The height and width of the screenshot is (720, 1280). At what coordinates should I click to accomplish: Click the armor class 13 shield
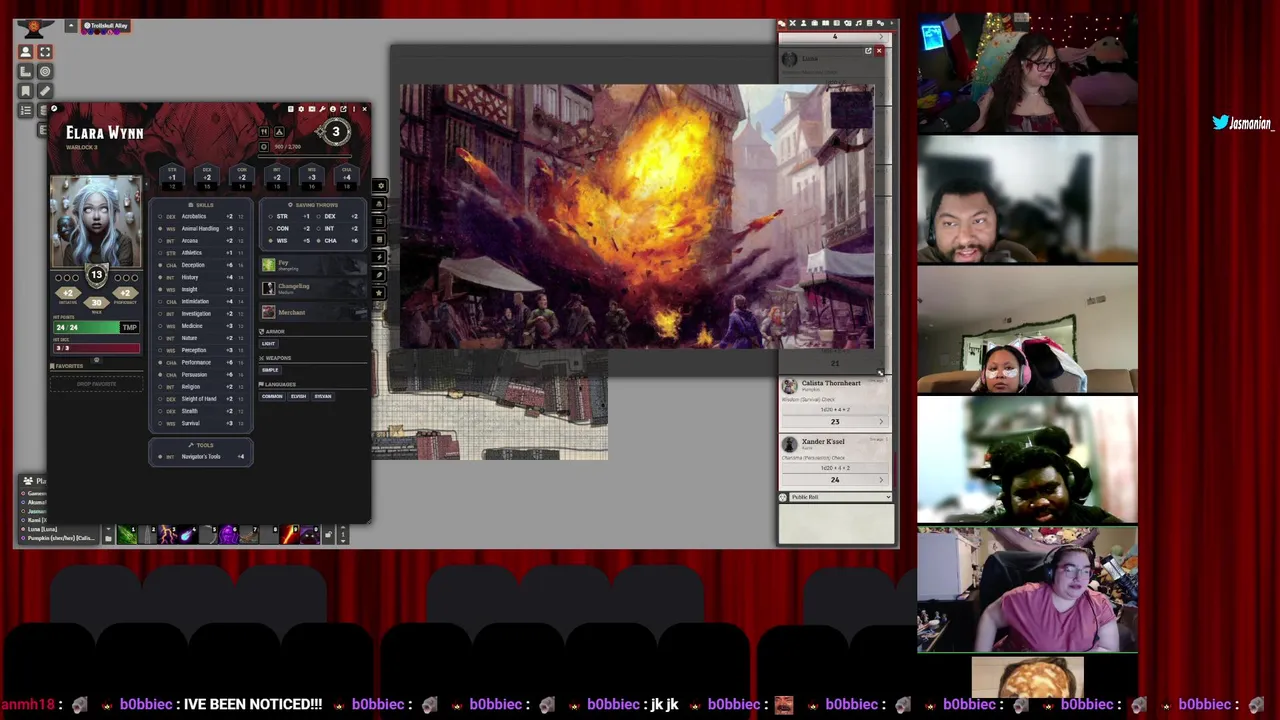[x=96, y=276]
